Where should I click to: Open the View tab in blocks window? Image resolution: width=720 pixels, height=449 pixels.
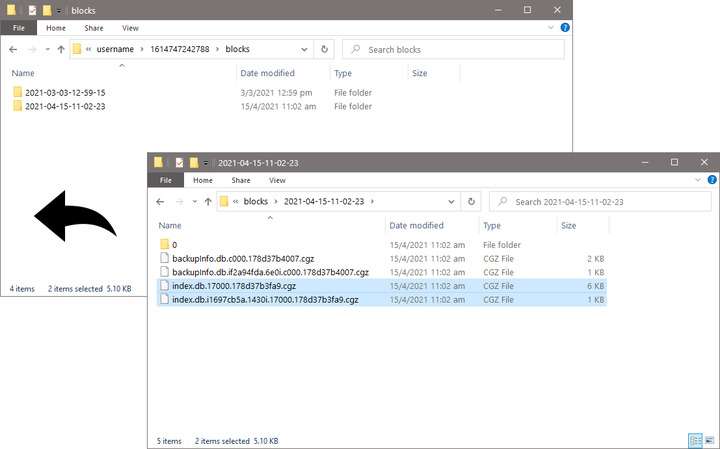pyautogui.click(x=130, y=29)
